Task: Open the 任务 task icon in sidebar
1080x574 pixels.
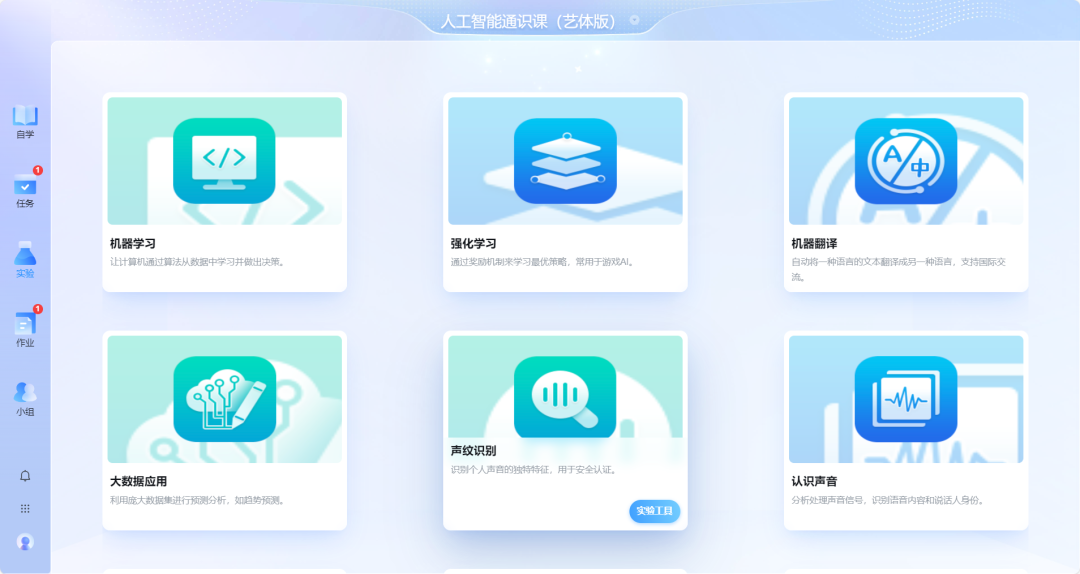Action: (x=25, y=185)
